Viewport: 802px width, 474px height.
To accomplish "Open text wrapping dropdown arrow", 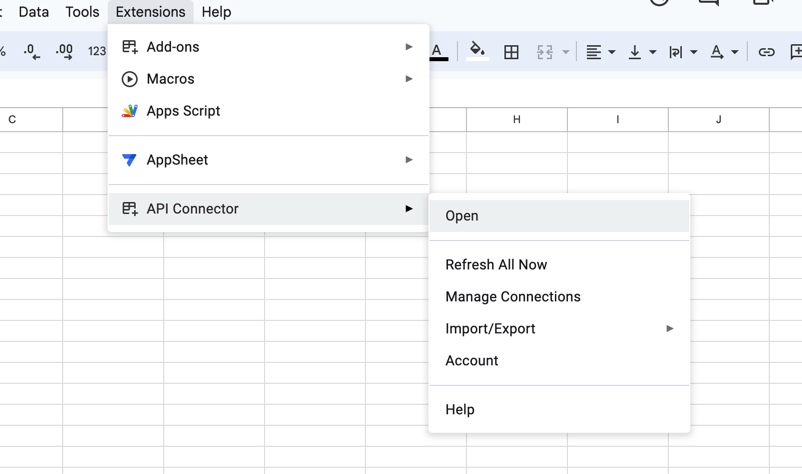I will (x=694, y=52).
